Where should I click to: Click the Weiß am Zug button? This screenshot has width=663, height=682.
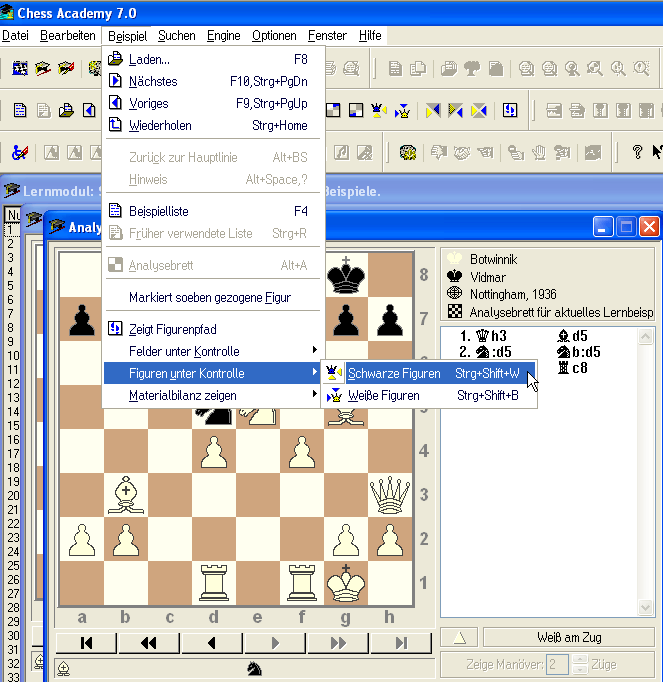(568, 637)
